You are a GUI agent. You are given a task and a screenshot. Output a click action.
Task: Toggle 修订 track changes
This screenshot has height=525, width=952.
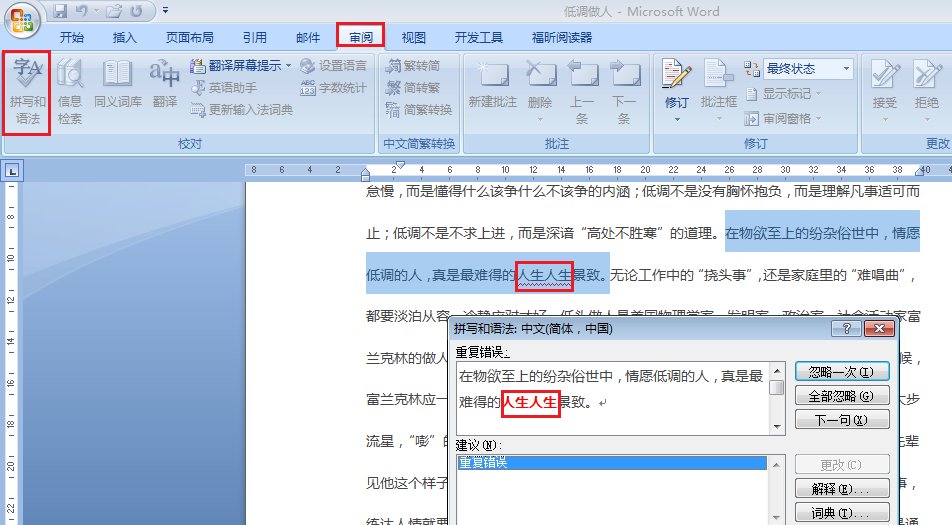[676, 84]
